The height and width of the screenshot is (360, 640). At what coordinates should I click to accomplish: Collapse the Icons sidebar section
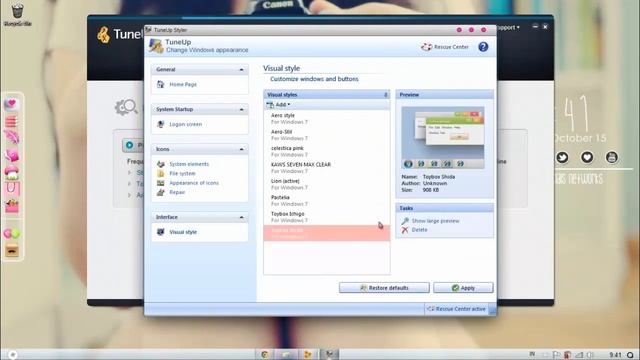[x=241, y=150]
